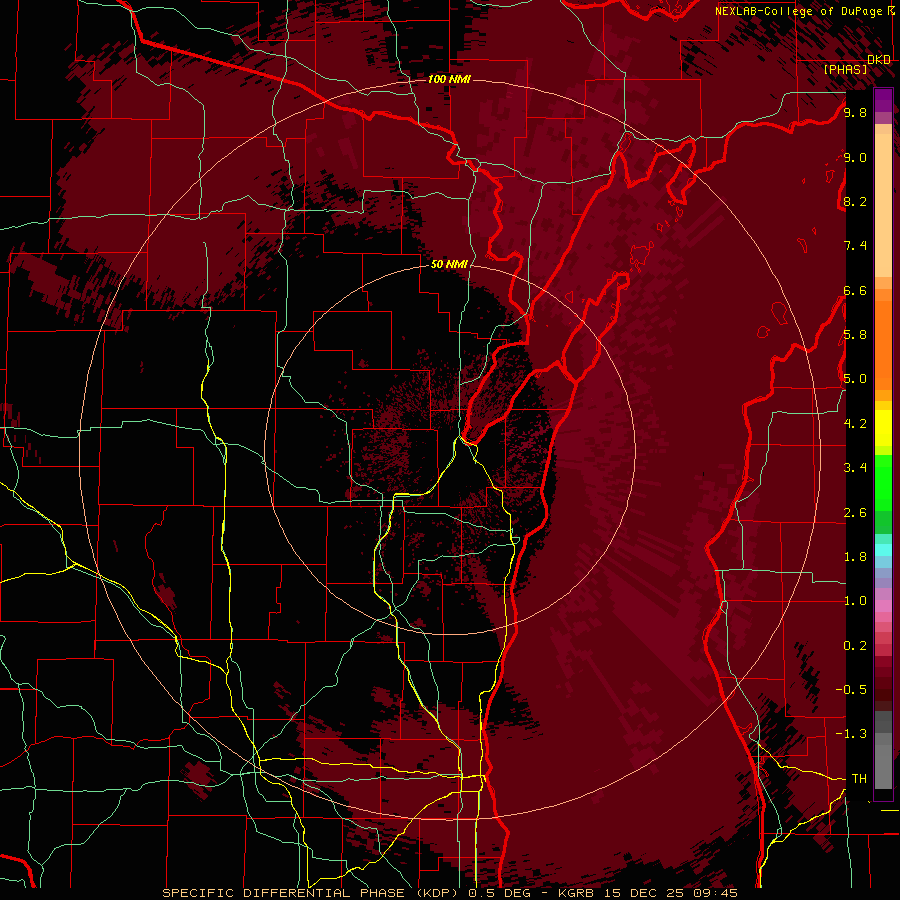This screenshot has width=900, height=900.
Task: Click the -0.5 color scale value
Action: click(852, 690)
